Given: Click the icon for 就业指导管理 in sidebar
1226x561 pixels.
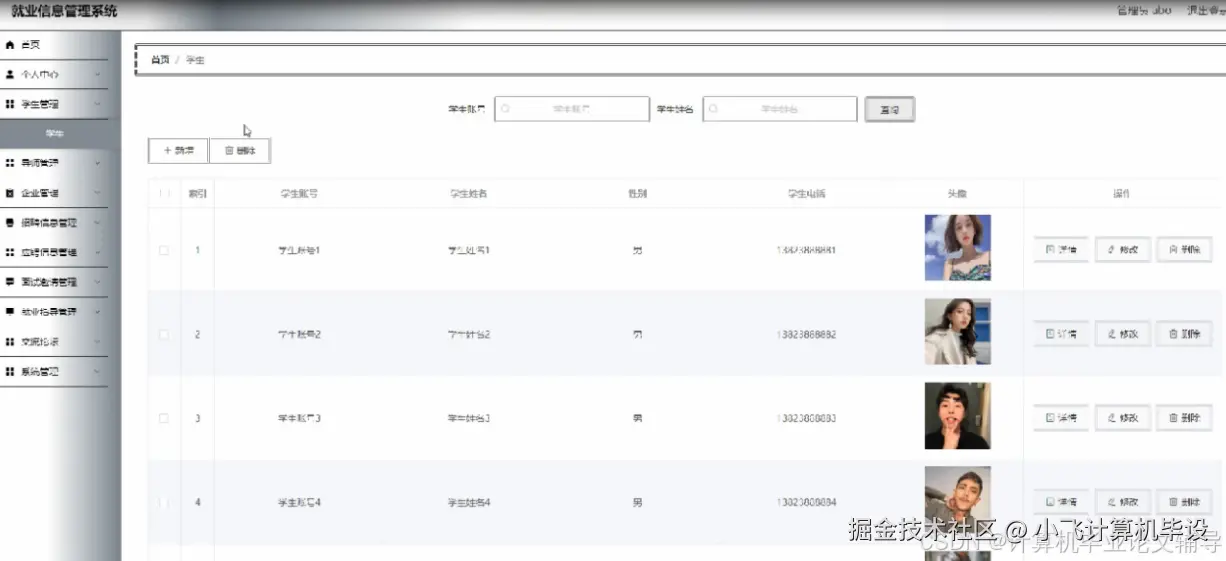Looking at the screenshot, I should coord(10,311).
